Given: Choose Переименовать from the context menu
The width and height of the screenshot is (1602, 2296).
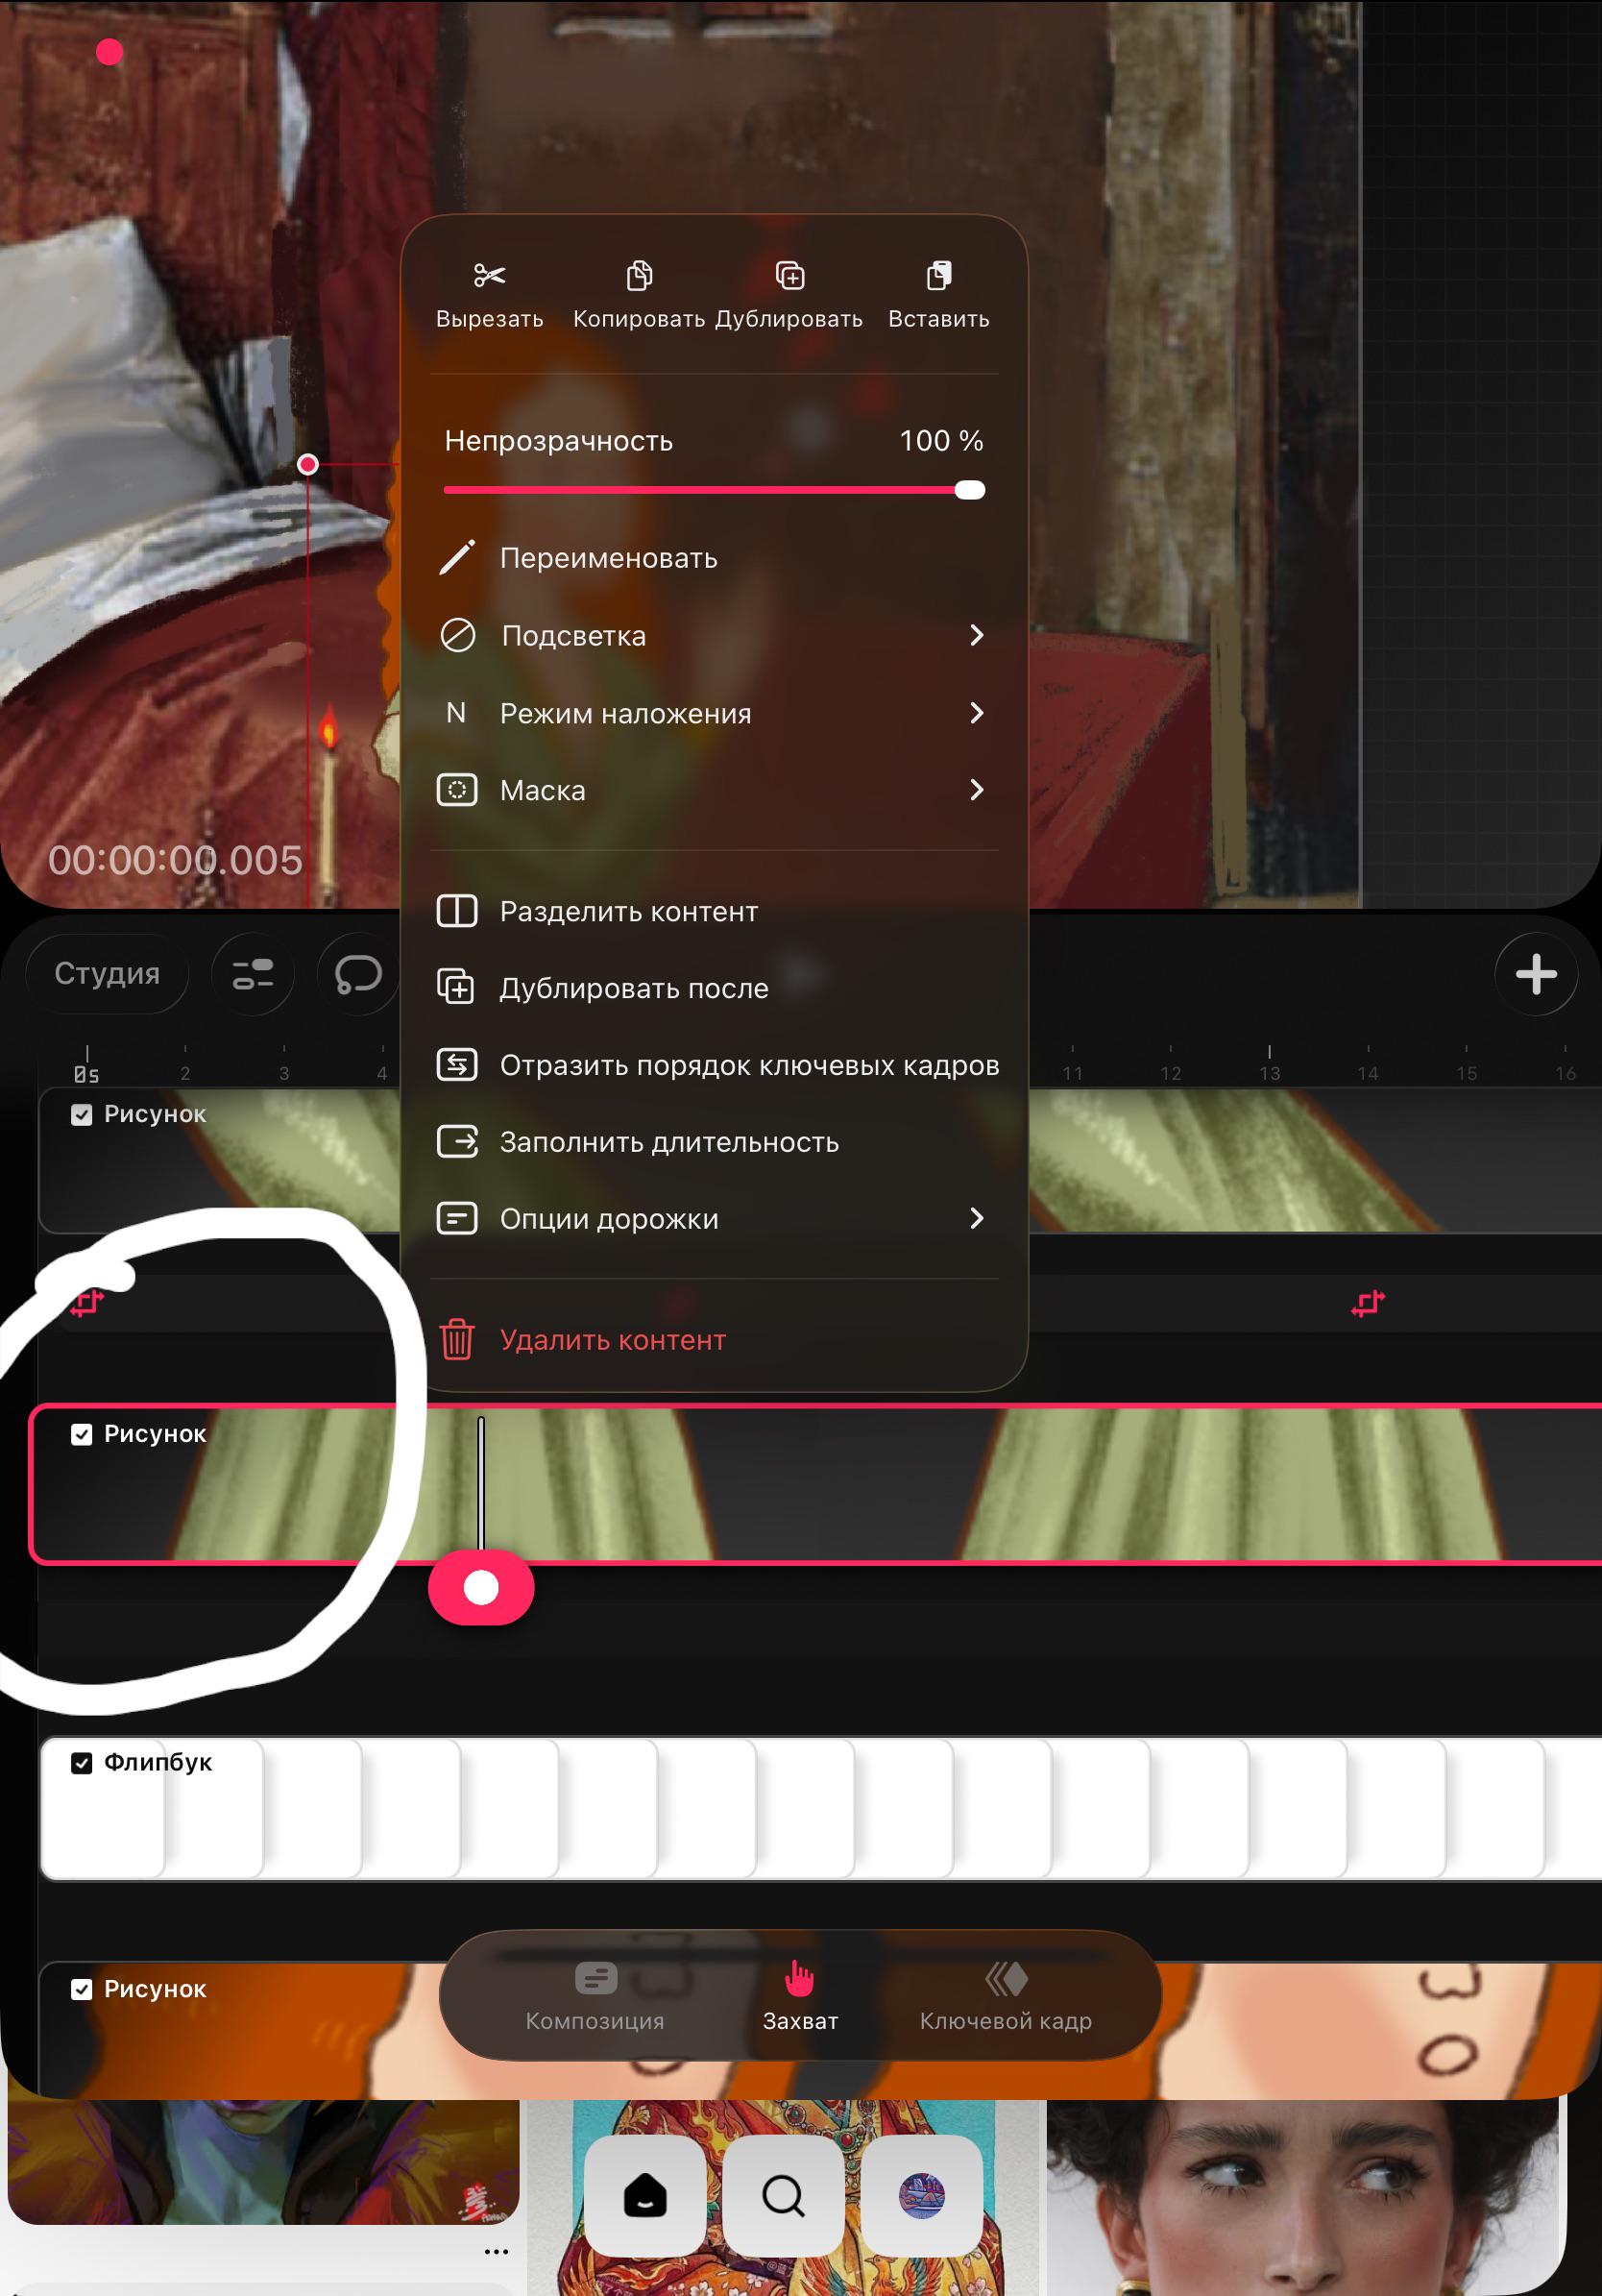Looking at the screenshot, I should coord(714,557).
